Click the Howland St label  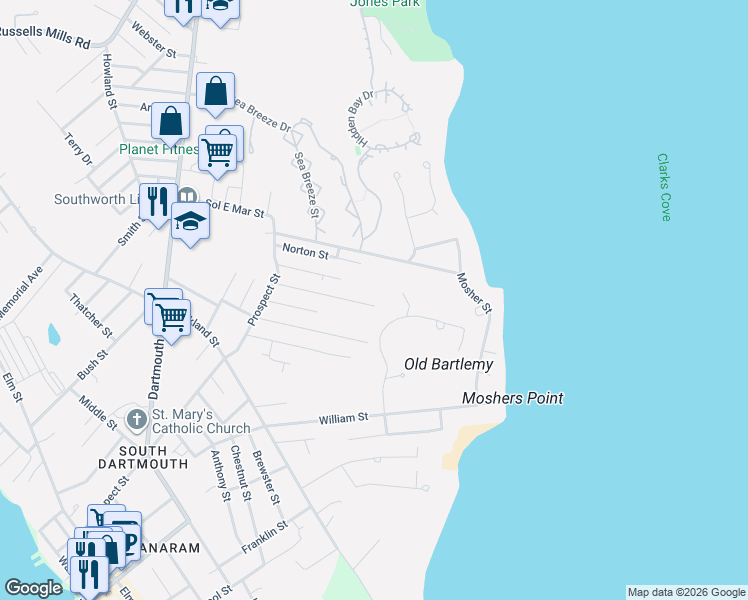[x=109, y=81]
